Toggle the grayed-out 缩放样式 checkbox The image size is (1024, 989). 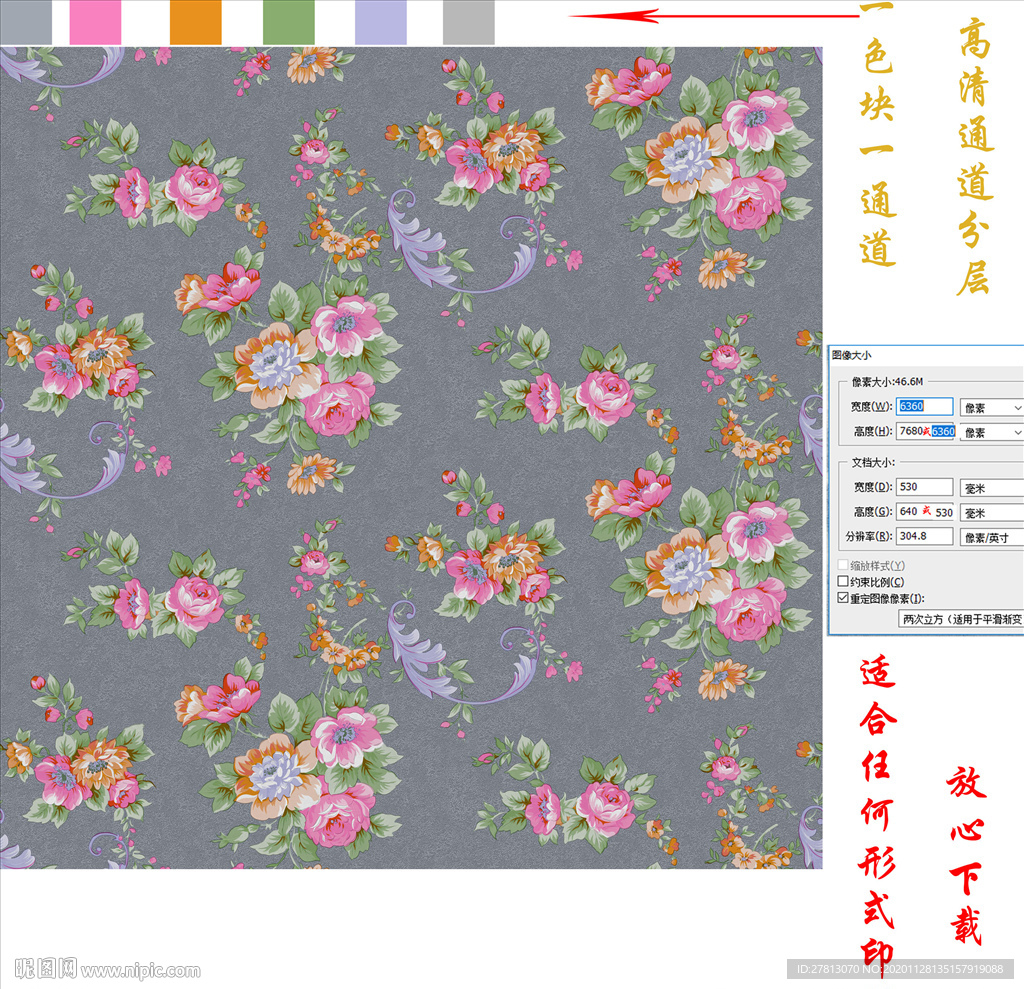click(x=843, y=565)
